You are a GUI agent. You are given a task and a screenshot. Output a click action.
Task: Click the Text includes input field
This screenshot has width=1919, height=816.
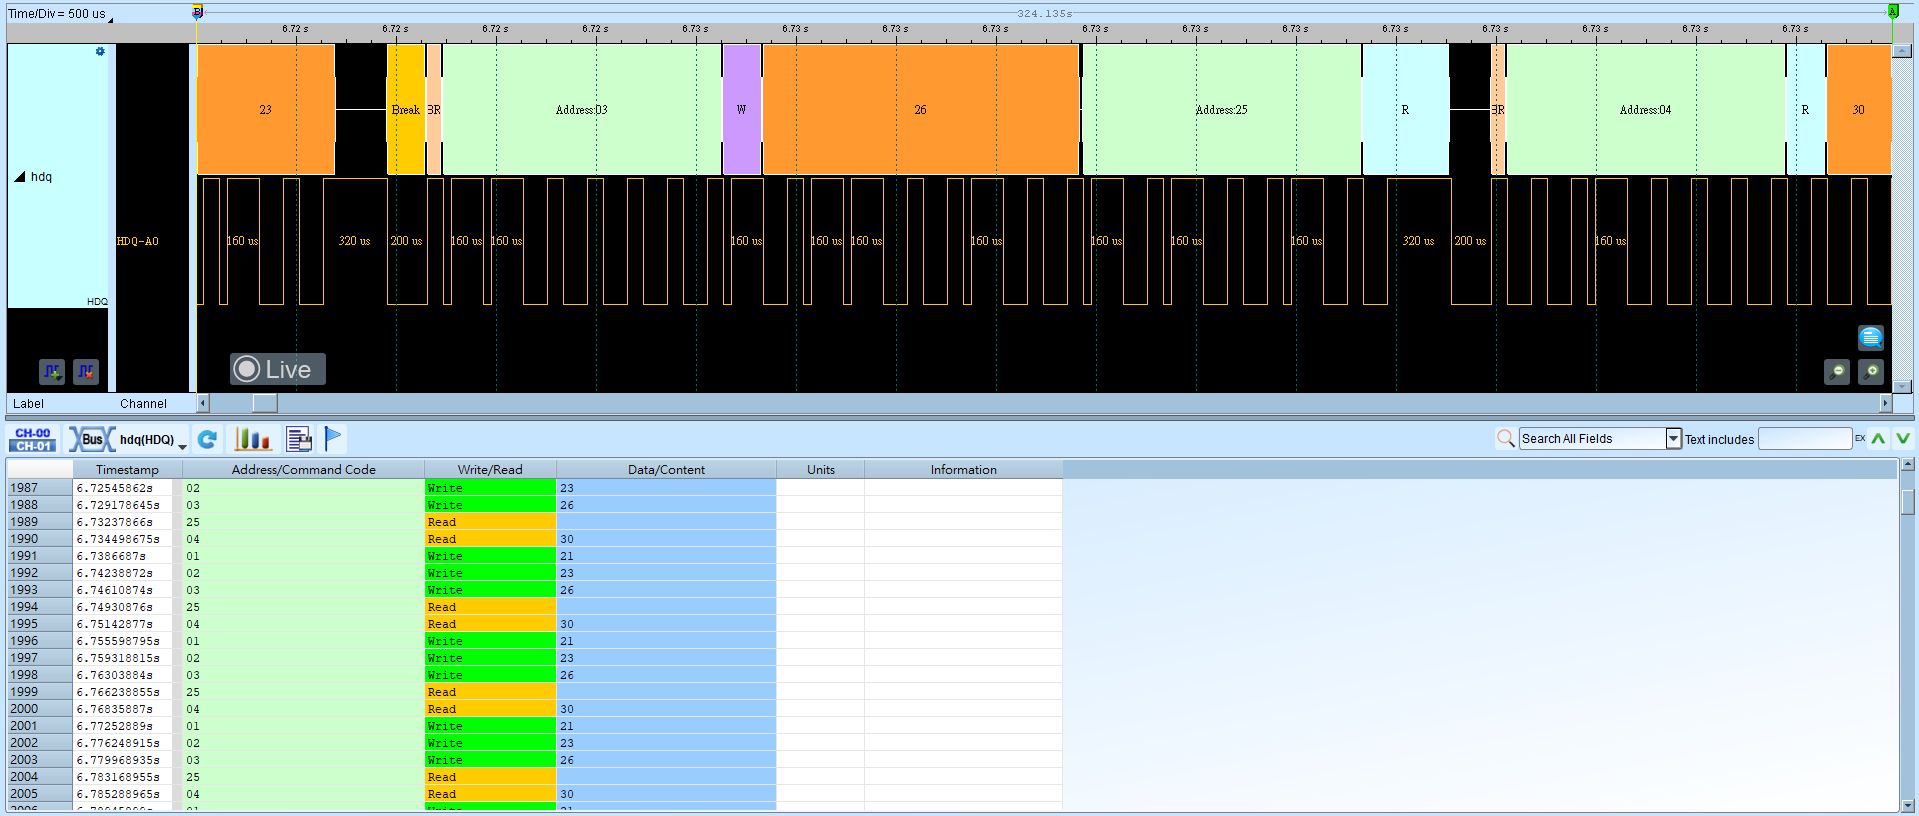click(1805, 438)
